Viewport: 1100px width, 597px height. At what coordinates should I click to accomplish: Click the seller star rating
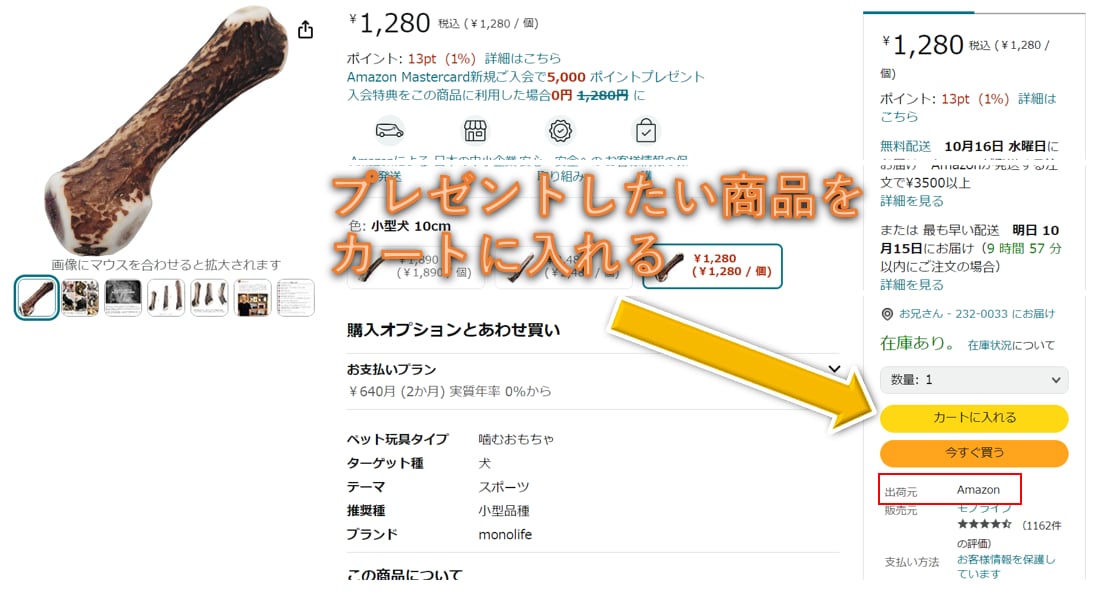point(984,524)
